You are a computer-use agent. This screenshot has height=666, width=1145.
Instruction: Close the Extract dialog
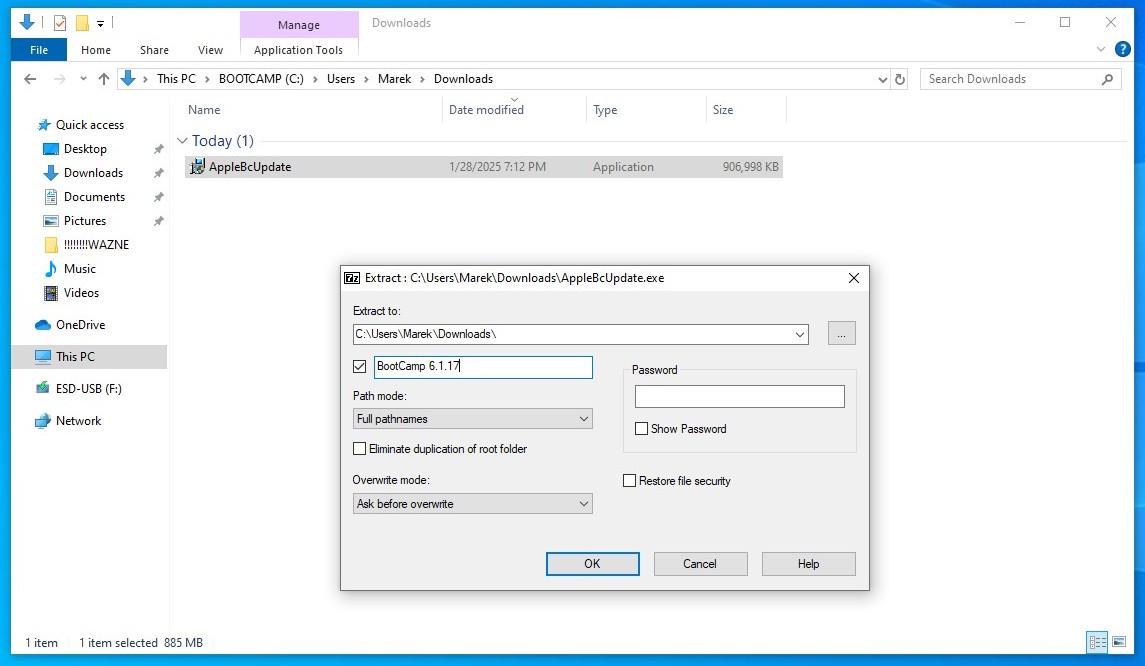point(854,278)
